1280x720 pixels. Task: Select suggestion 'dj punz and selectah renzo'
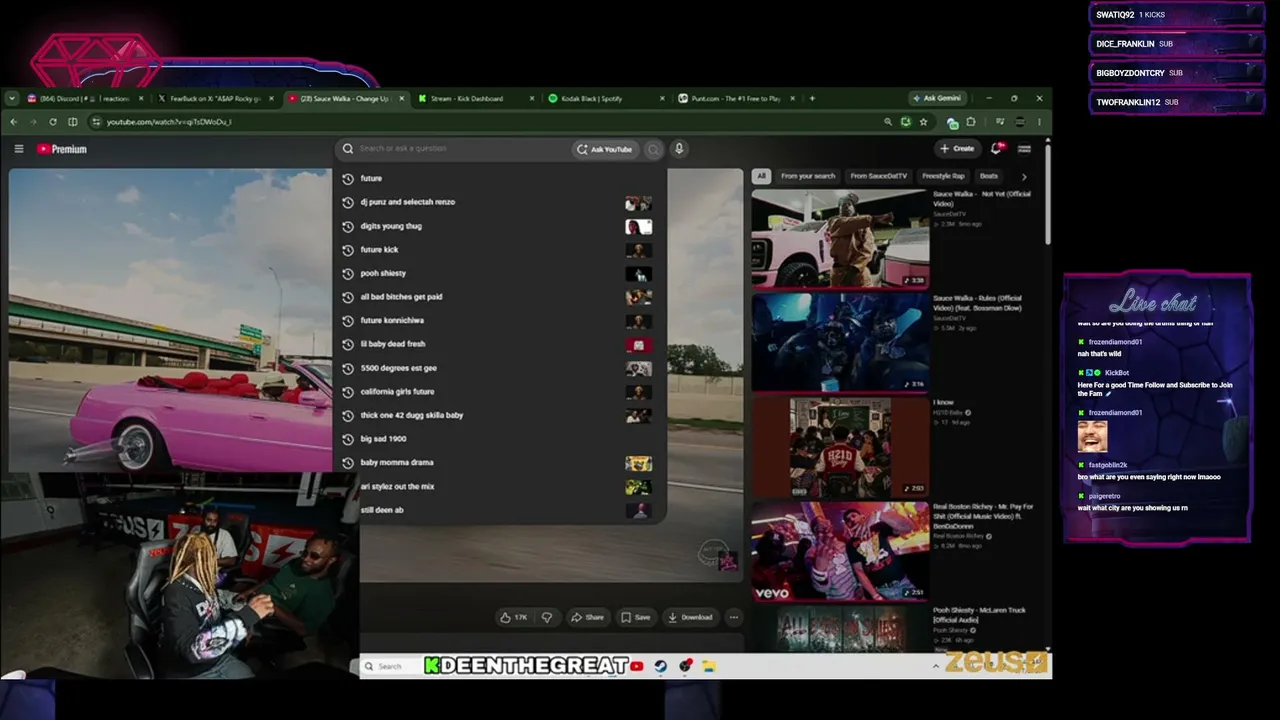500,202
